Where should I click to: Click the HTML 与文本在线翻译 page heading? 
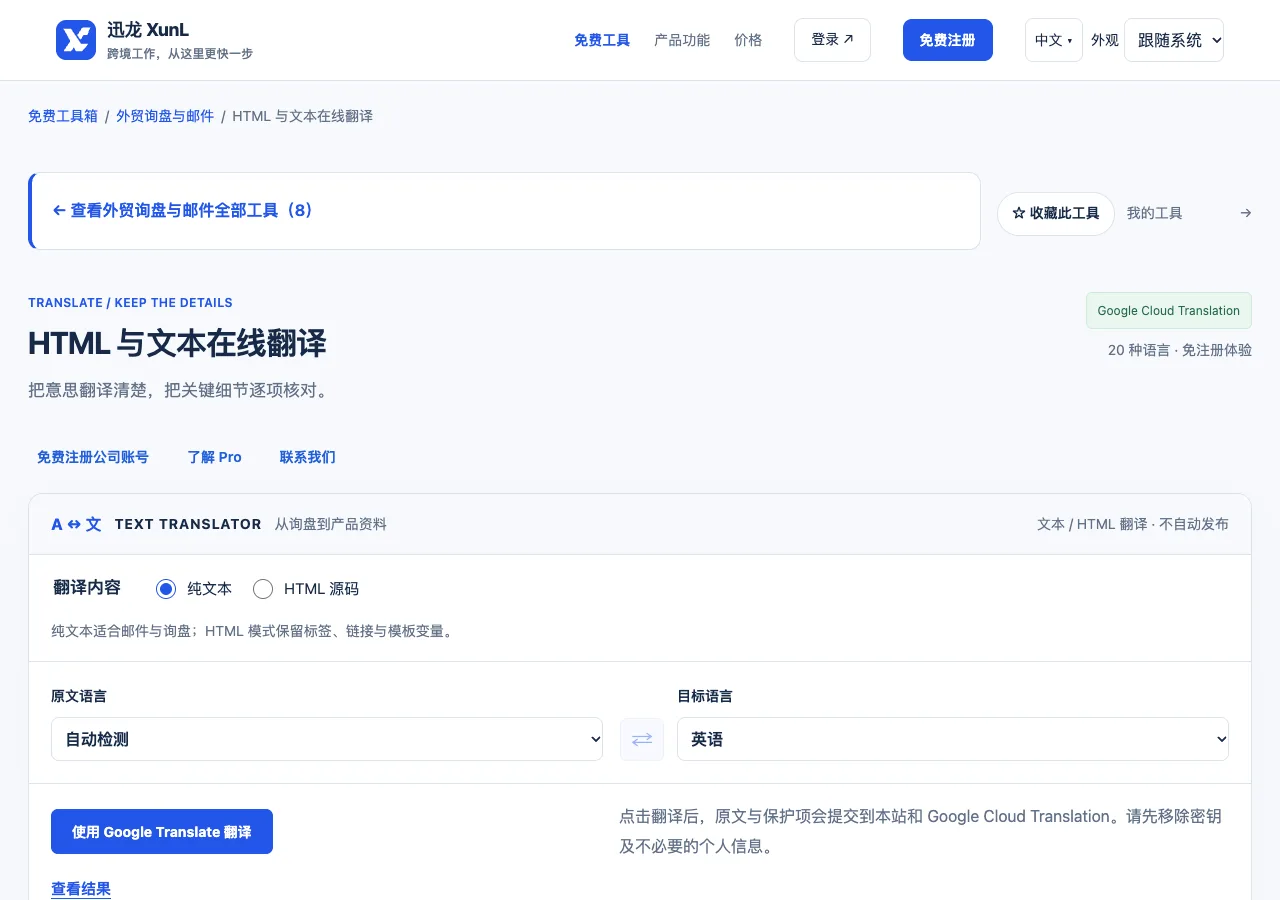pyautogui.click(x=177, y=343)
